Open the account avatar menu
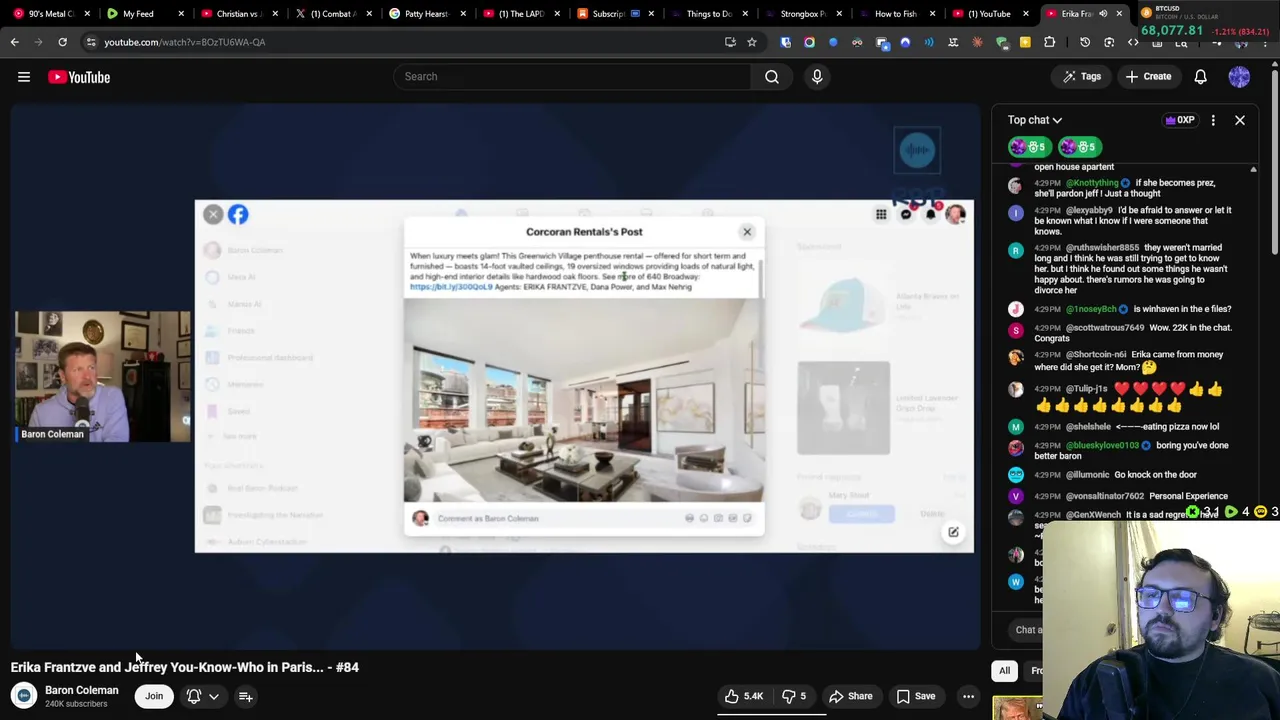Viewport: 1280px width, 720px height. [x=1239, y=76]
